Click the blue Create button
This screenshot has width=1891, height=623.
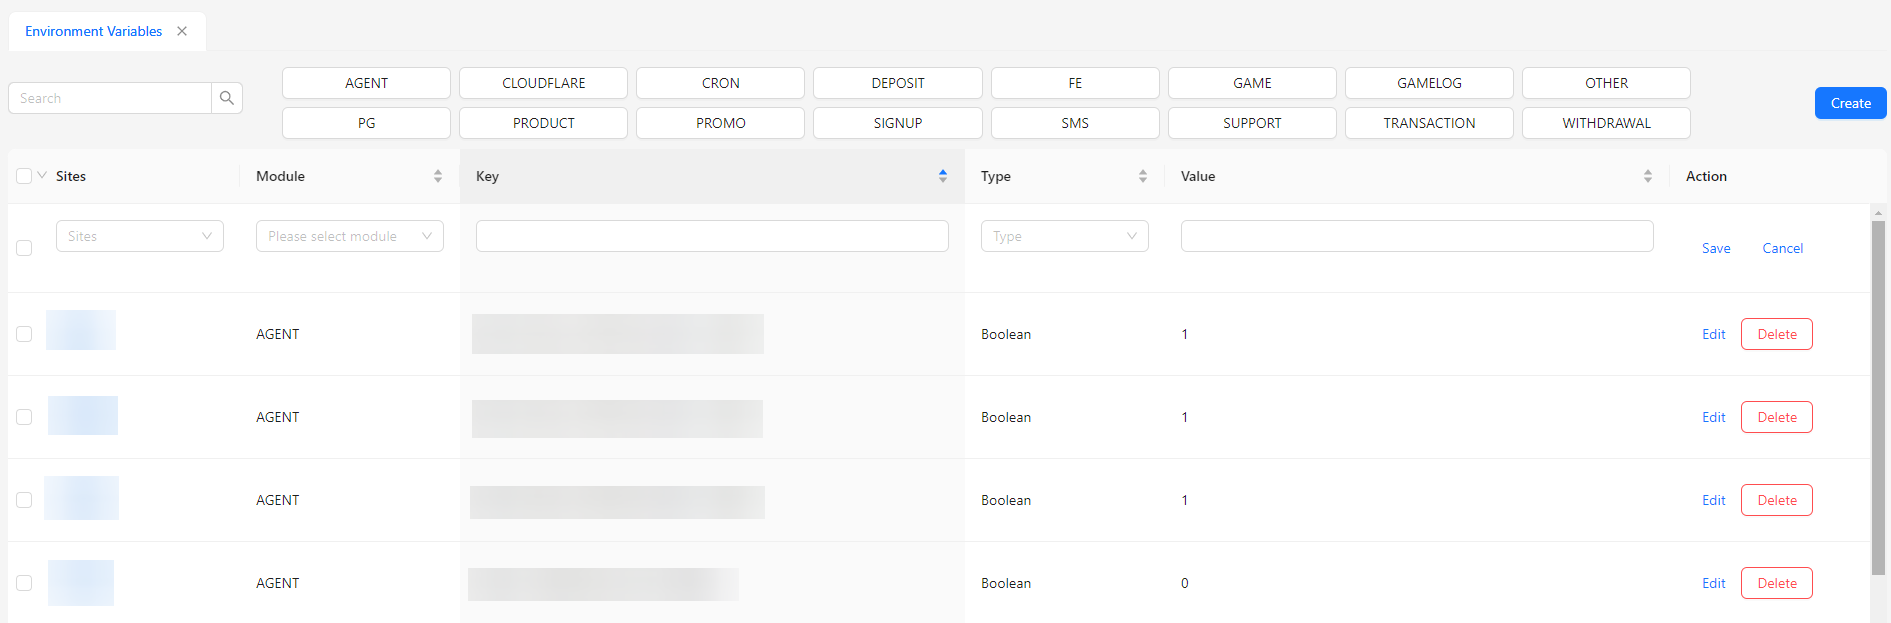pyautogui.click(x=1850, y=103)
